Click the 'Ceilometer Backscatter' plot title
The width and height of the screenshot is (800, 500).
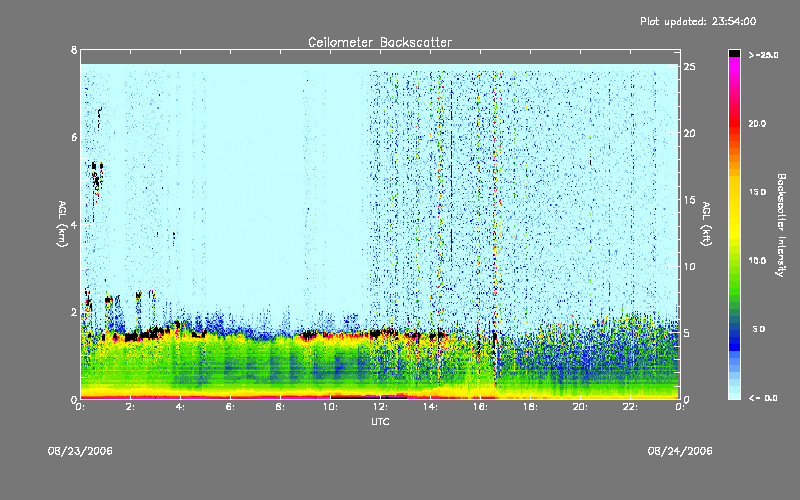click(x=380, y=42)
